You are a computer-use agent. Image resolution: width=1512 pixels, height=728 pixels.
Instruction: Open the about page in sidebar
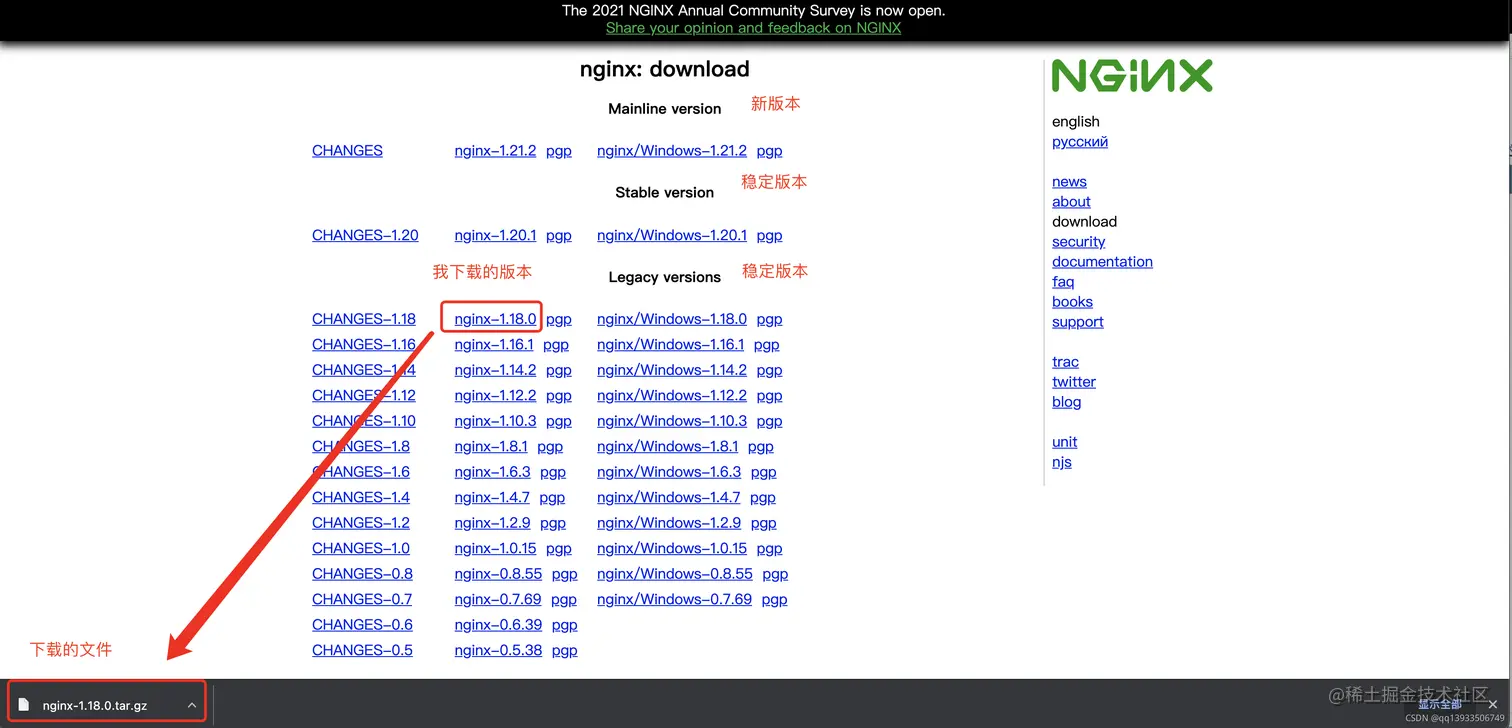[1071, 202]
